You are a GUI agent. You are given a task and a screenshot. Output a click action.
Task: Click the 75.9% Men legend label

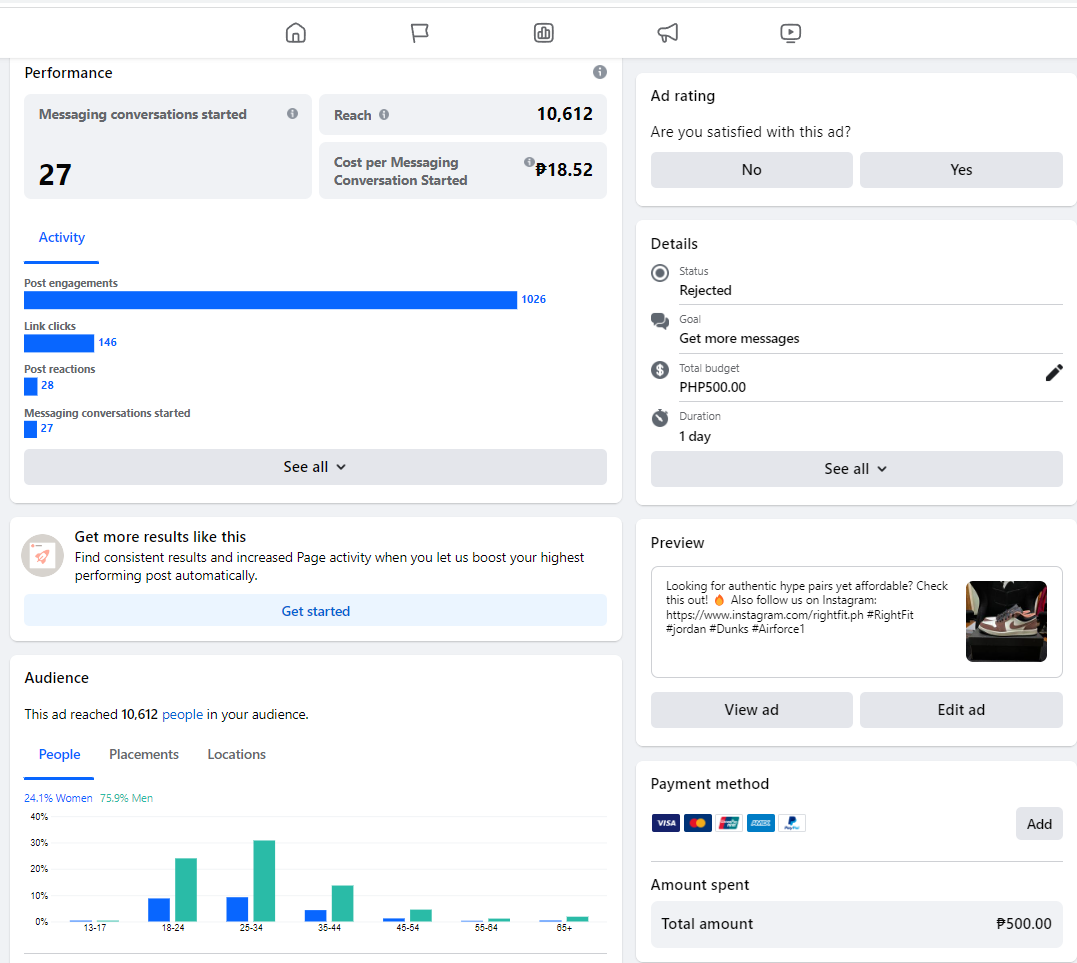click(126, 798)
